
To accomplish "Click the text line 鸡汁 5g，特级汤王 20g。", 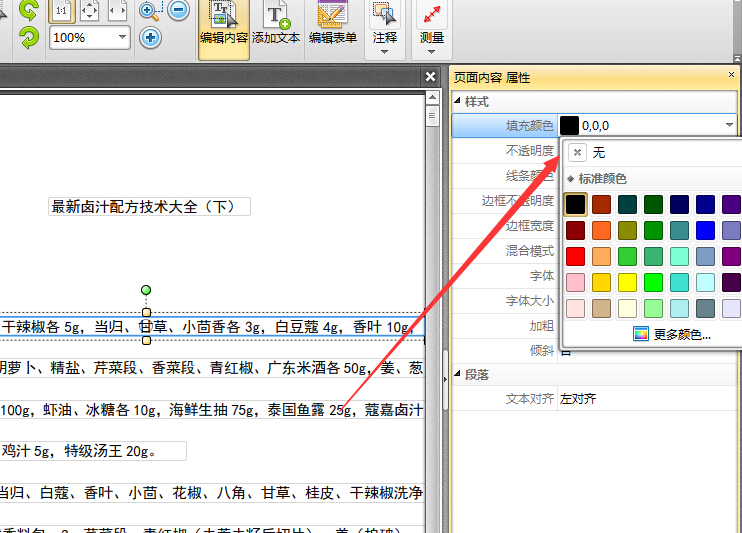I will [79, 451].
